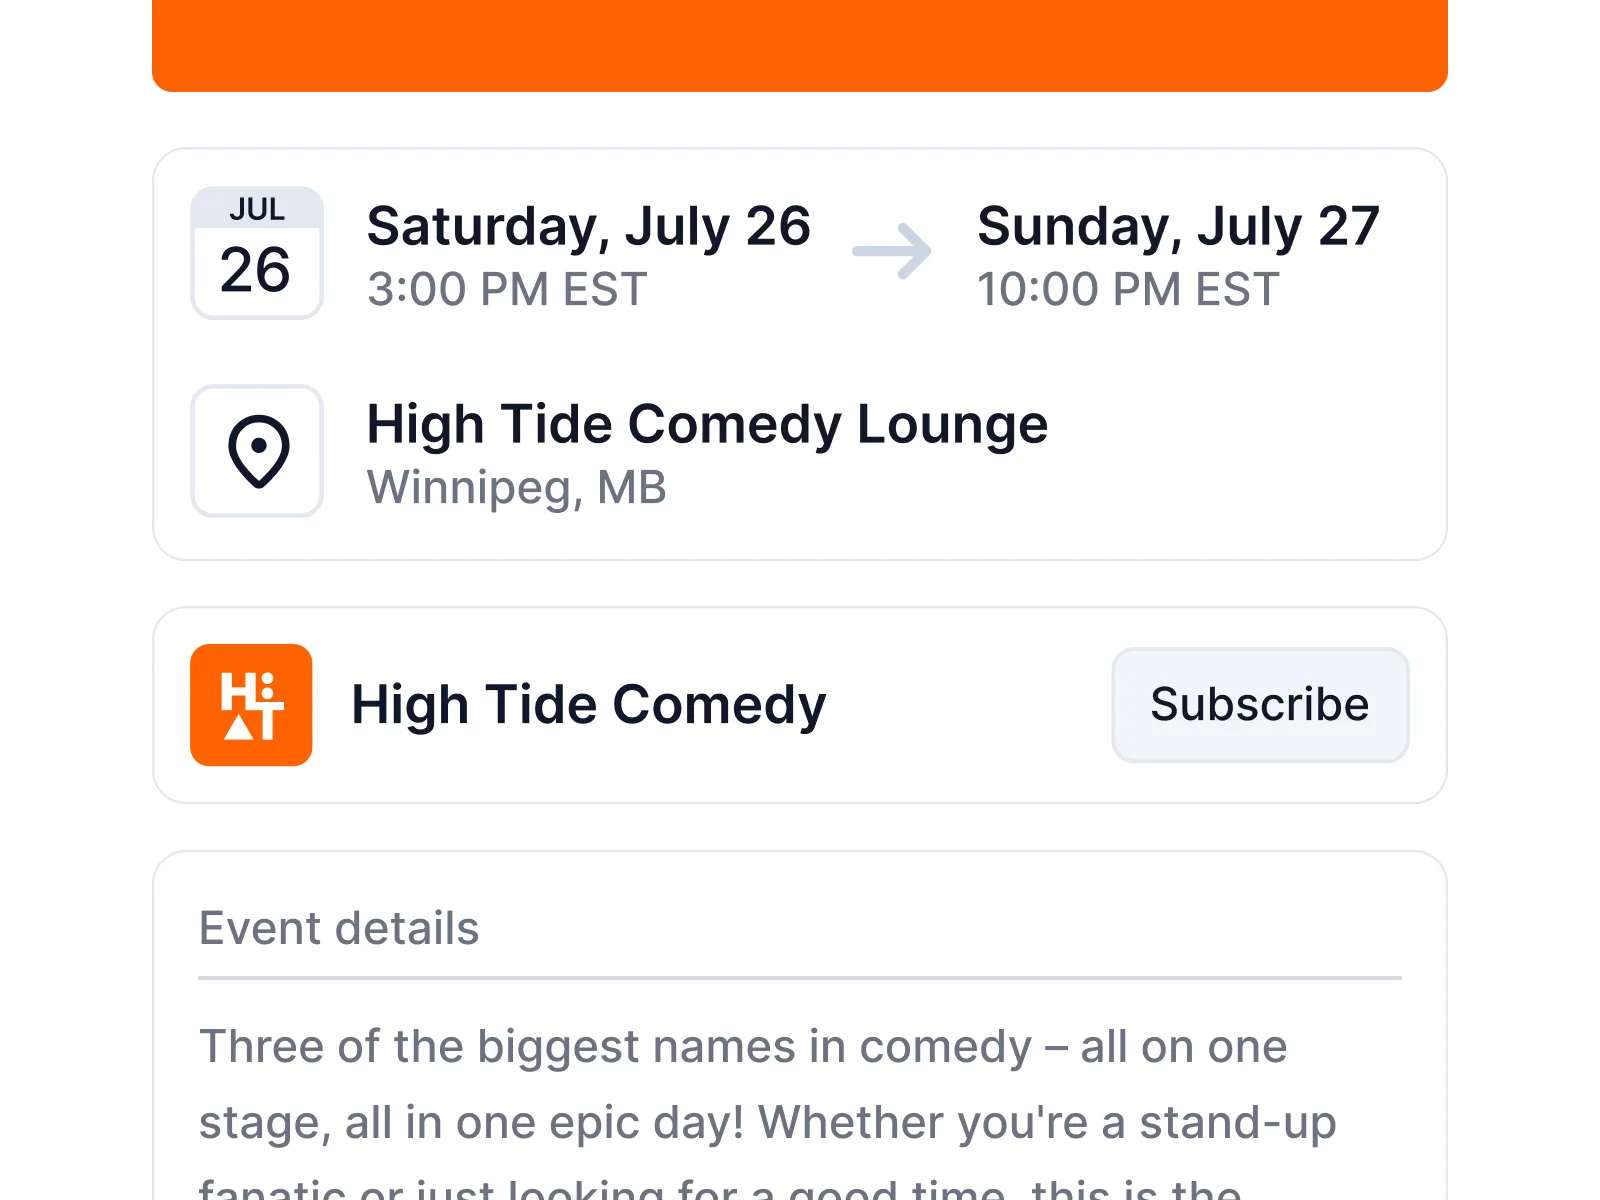Click the description line starting 'Three of the biggest'
The height and width of the screenshot is (1200, 1600).
pyautogui.click(x=743, y=1047)
